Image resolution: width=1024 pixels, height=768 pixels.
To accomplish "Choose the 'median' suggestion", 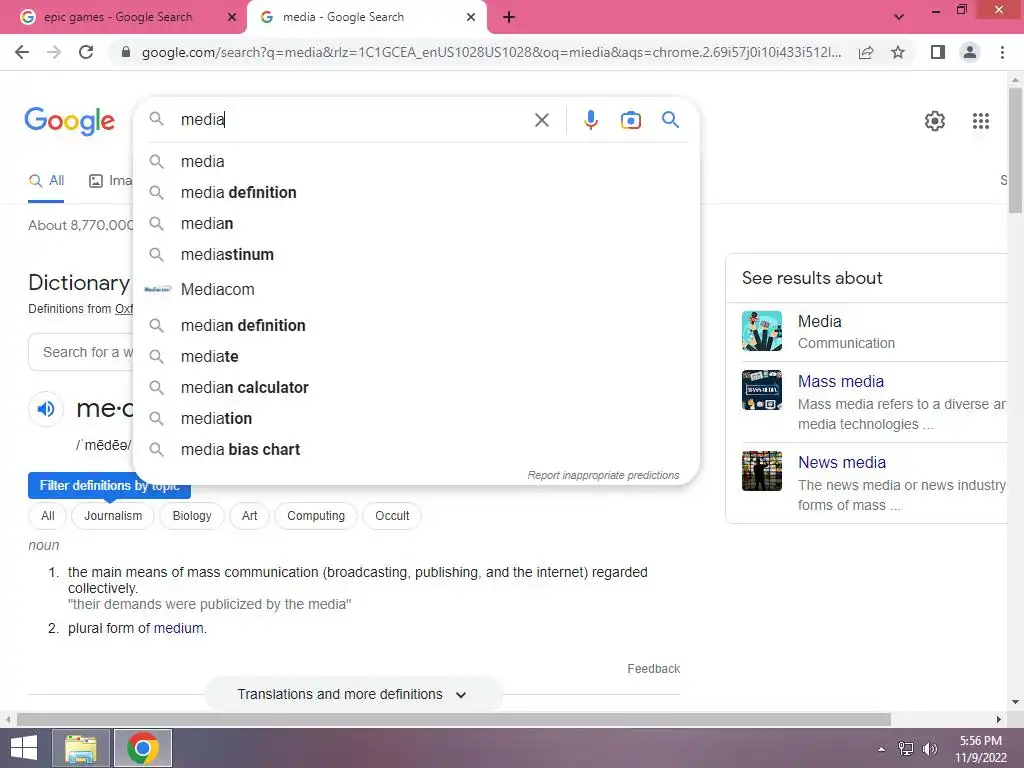I will click(416, 223).
